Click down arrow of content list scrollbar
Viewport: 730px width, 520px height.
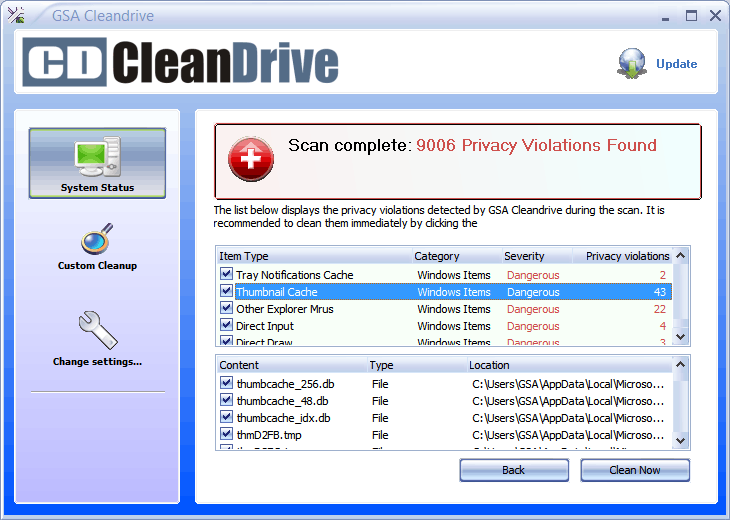[681, 440]
